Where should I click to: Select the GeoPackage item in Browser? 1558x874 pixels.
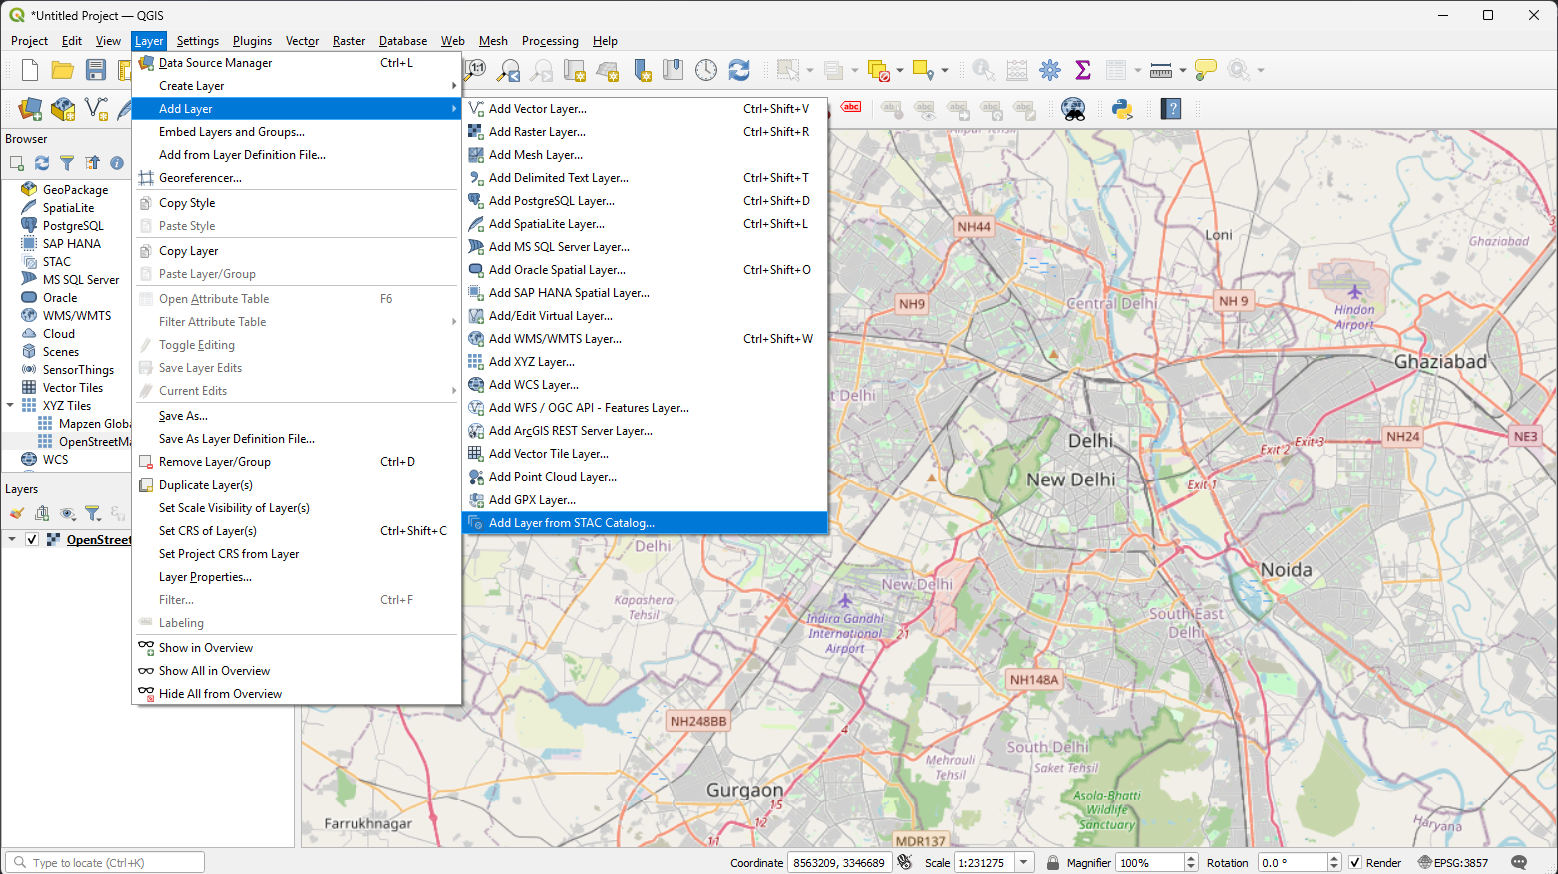click(x=75, y=190)
